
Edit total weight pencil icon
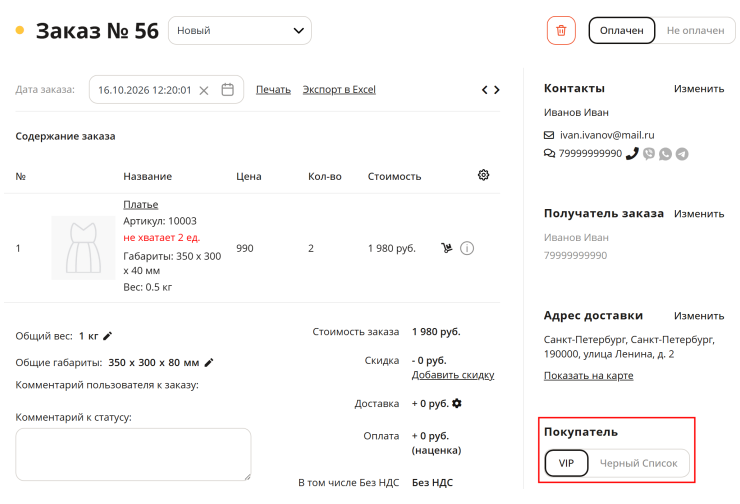pyautogui.click(x=108, y=336)
